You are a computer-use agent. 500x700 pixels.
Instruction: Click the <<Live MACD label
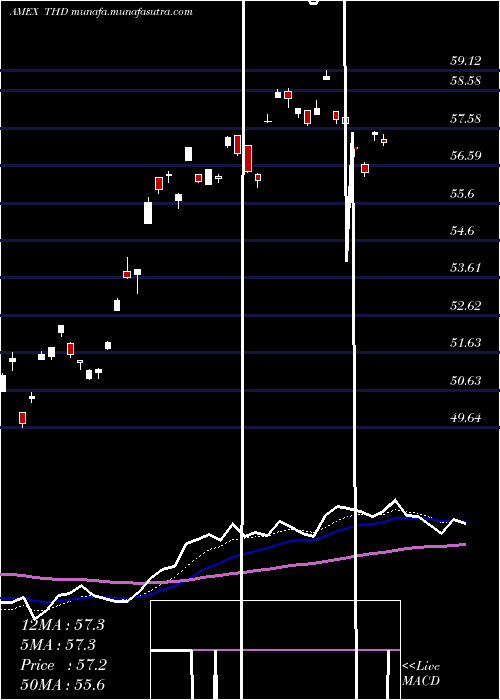point(421,674)
